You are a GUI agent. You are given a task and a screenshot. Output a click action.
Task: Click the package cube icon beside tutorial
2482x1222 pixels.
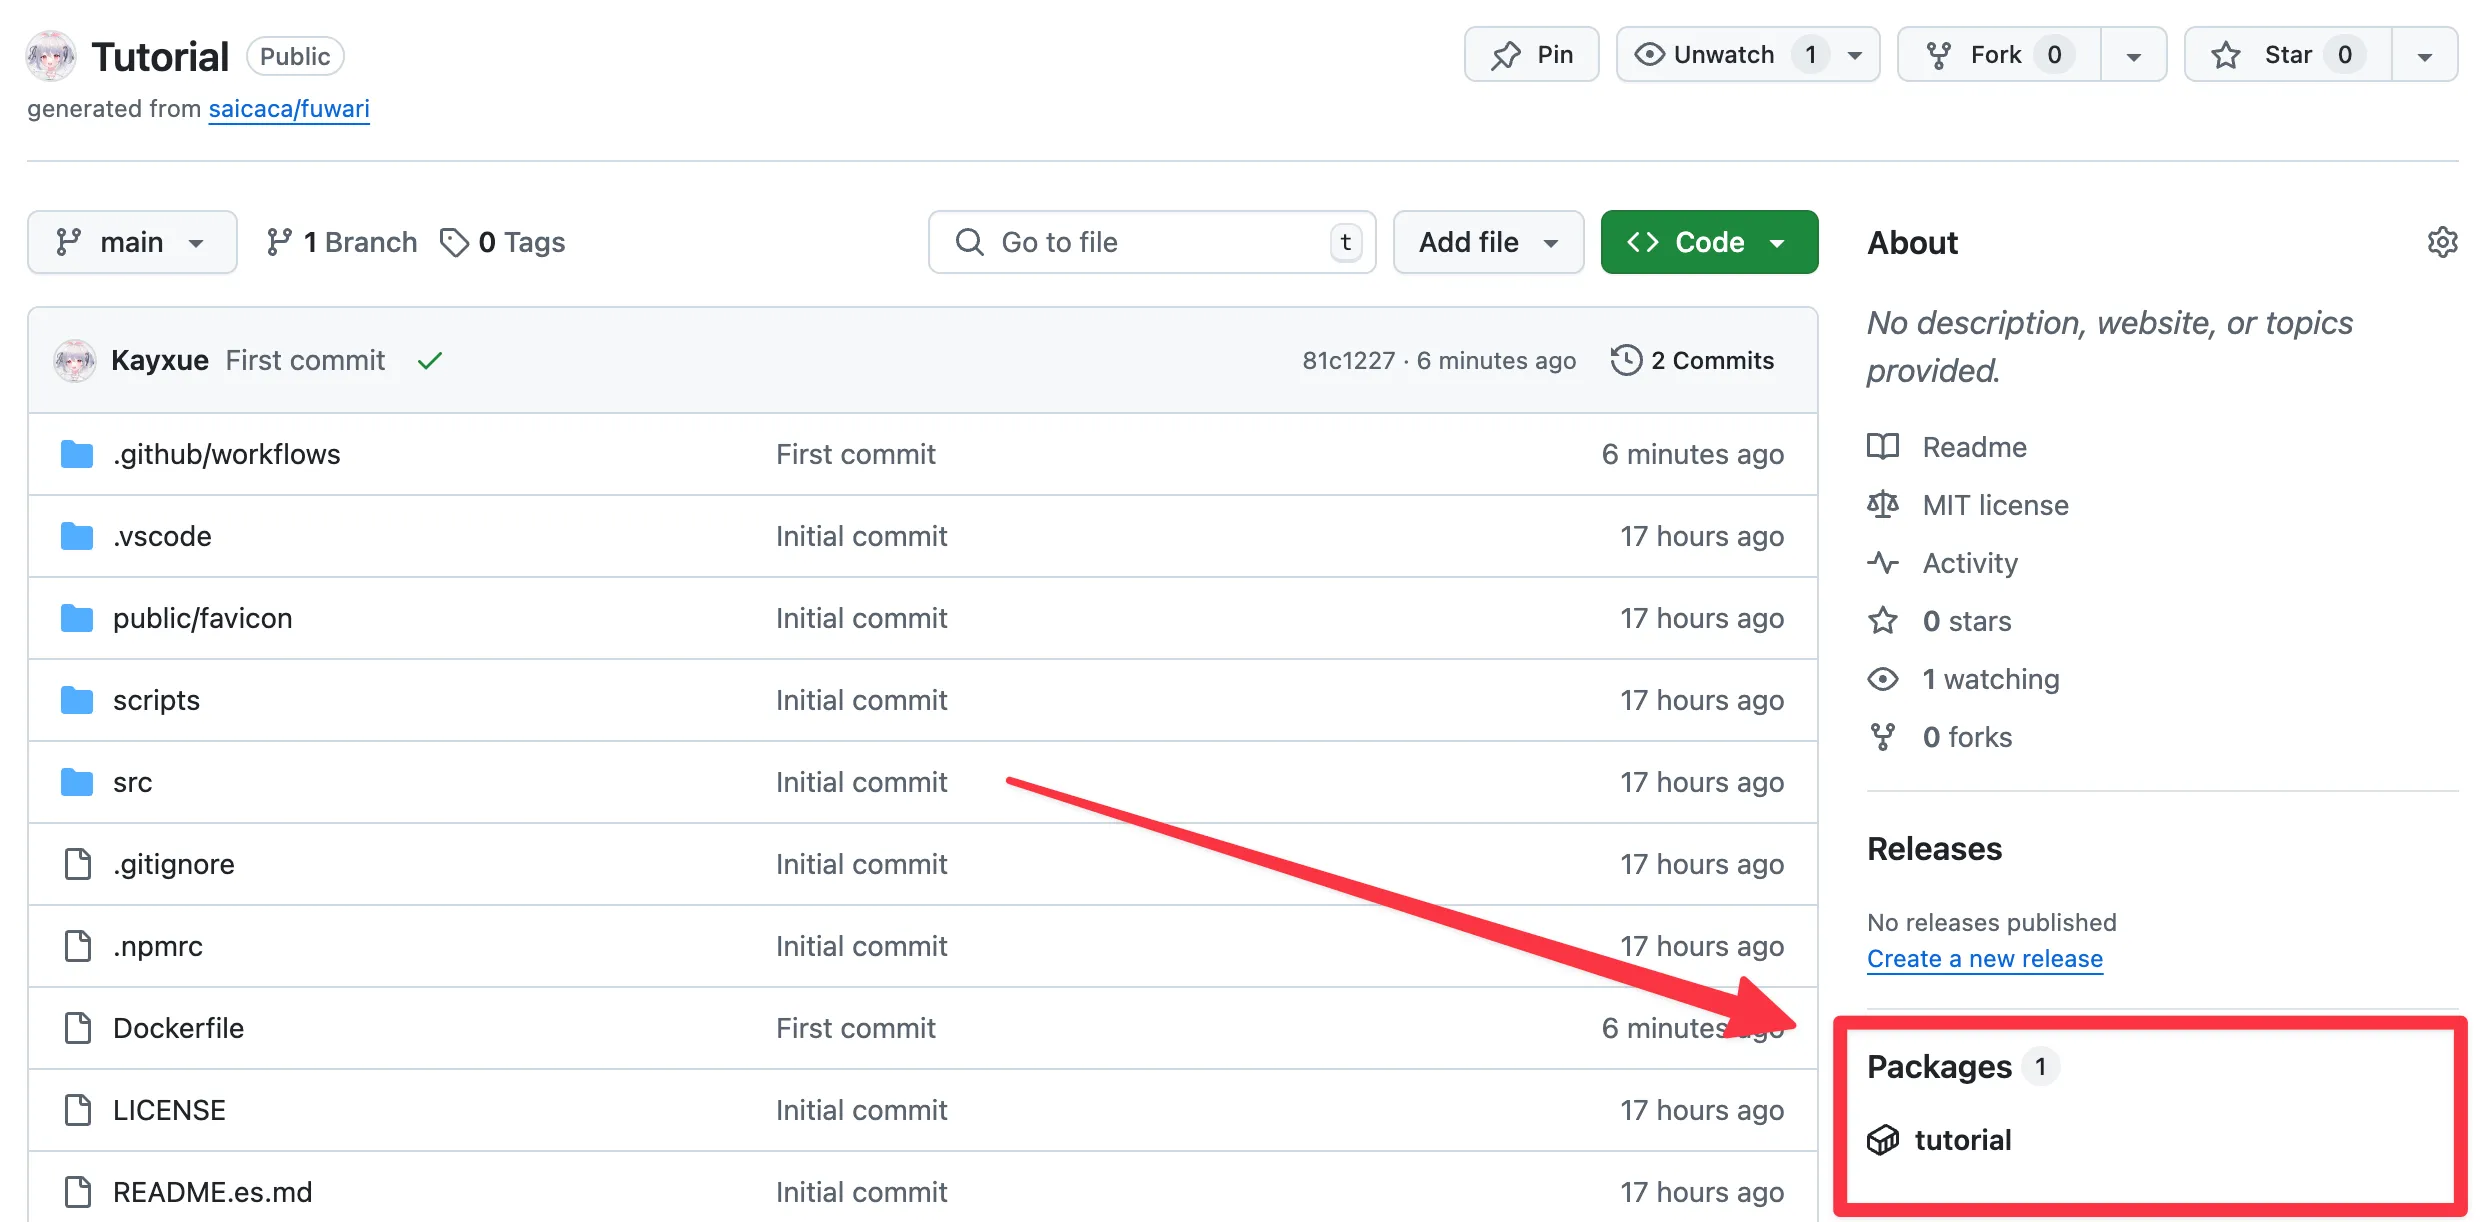pos(1883,1140)
